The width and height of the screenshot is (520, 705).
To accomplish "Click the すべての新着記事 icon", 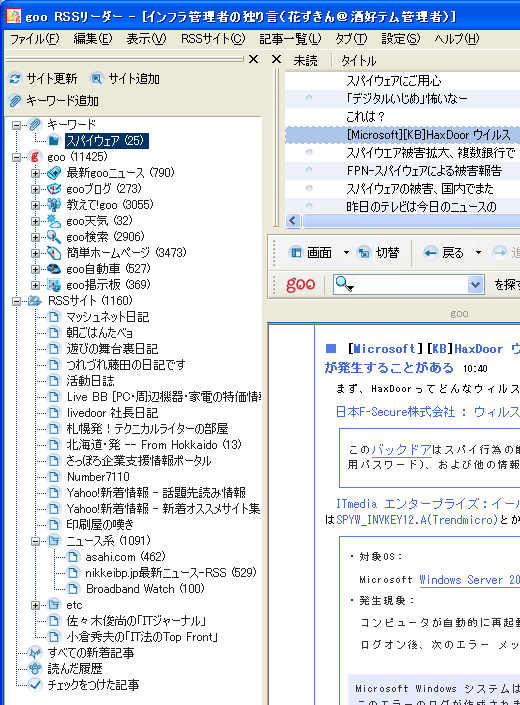I will pyautogui.click(x=35, y=652).
